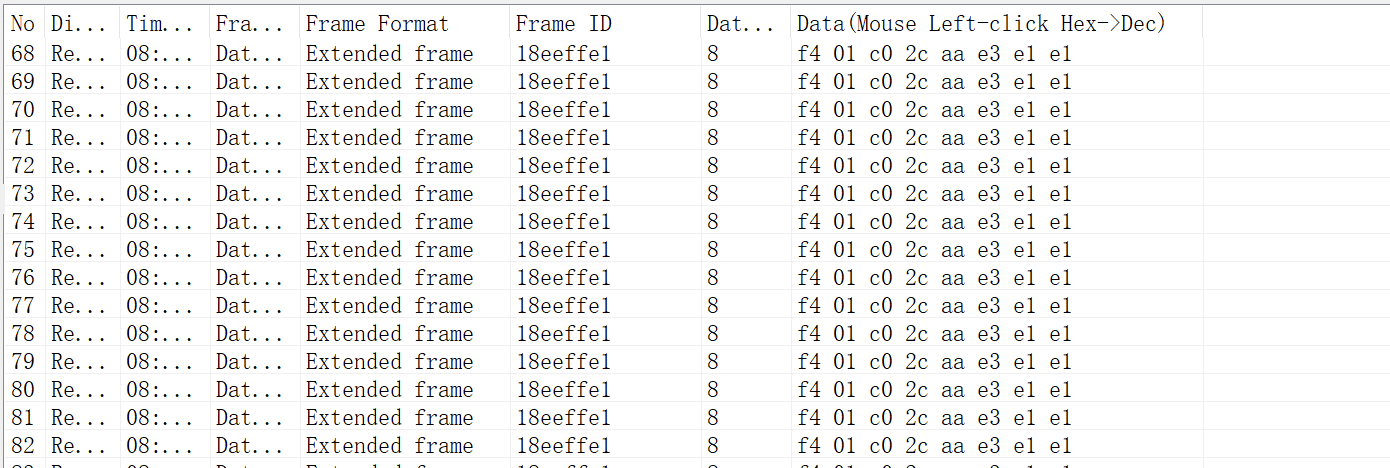
Task: Click the No column header
Action: (22, 24)
